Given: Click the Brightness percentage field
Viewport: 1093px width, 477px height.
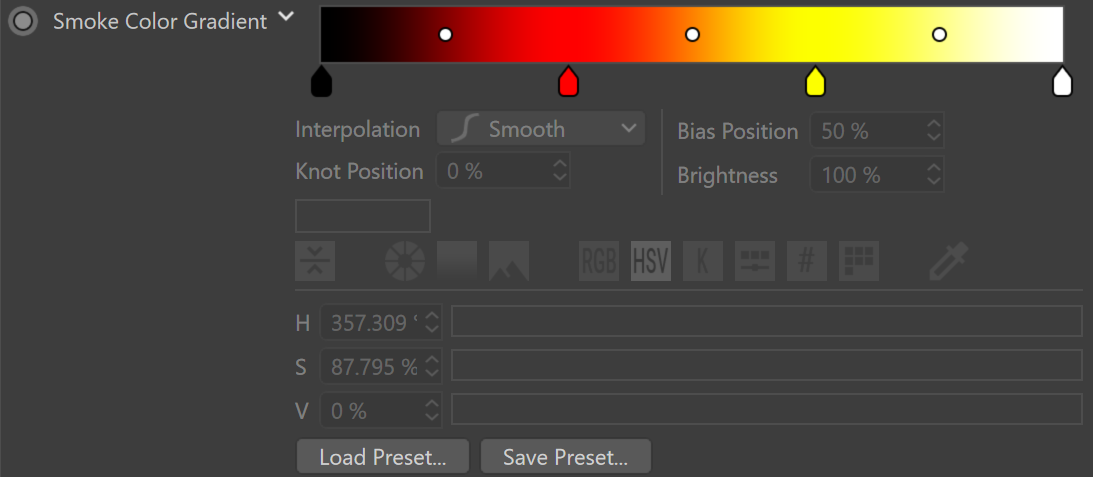Looking at the screenshot, I should click(876, 174).
